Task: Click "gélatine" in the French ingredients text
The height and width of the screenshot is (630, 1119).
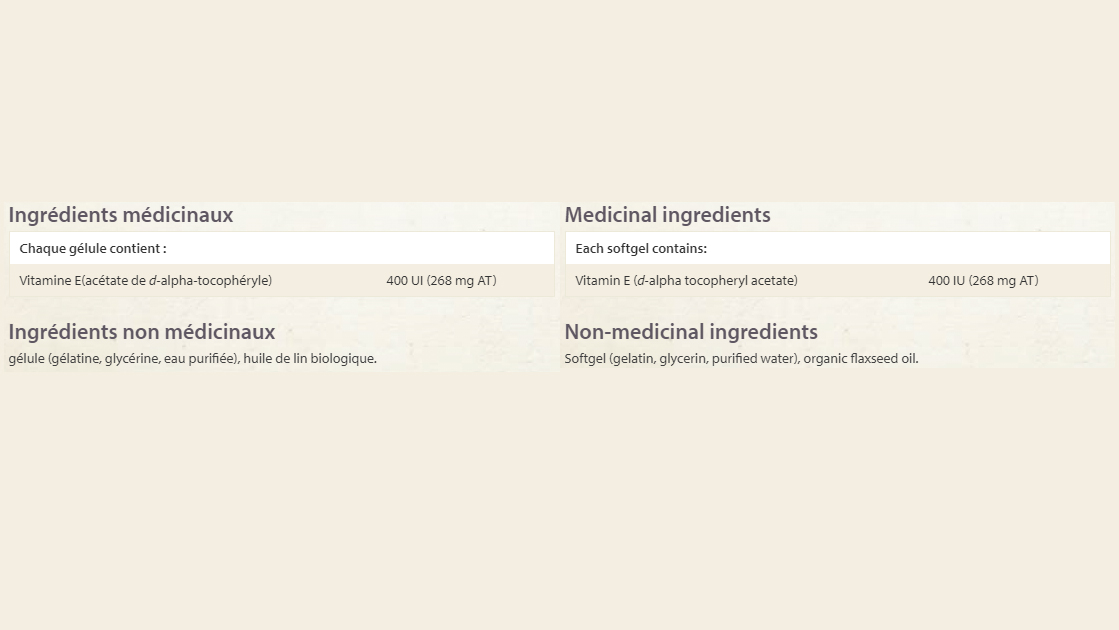Action: [x=76, y=359]
